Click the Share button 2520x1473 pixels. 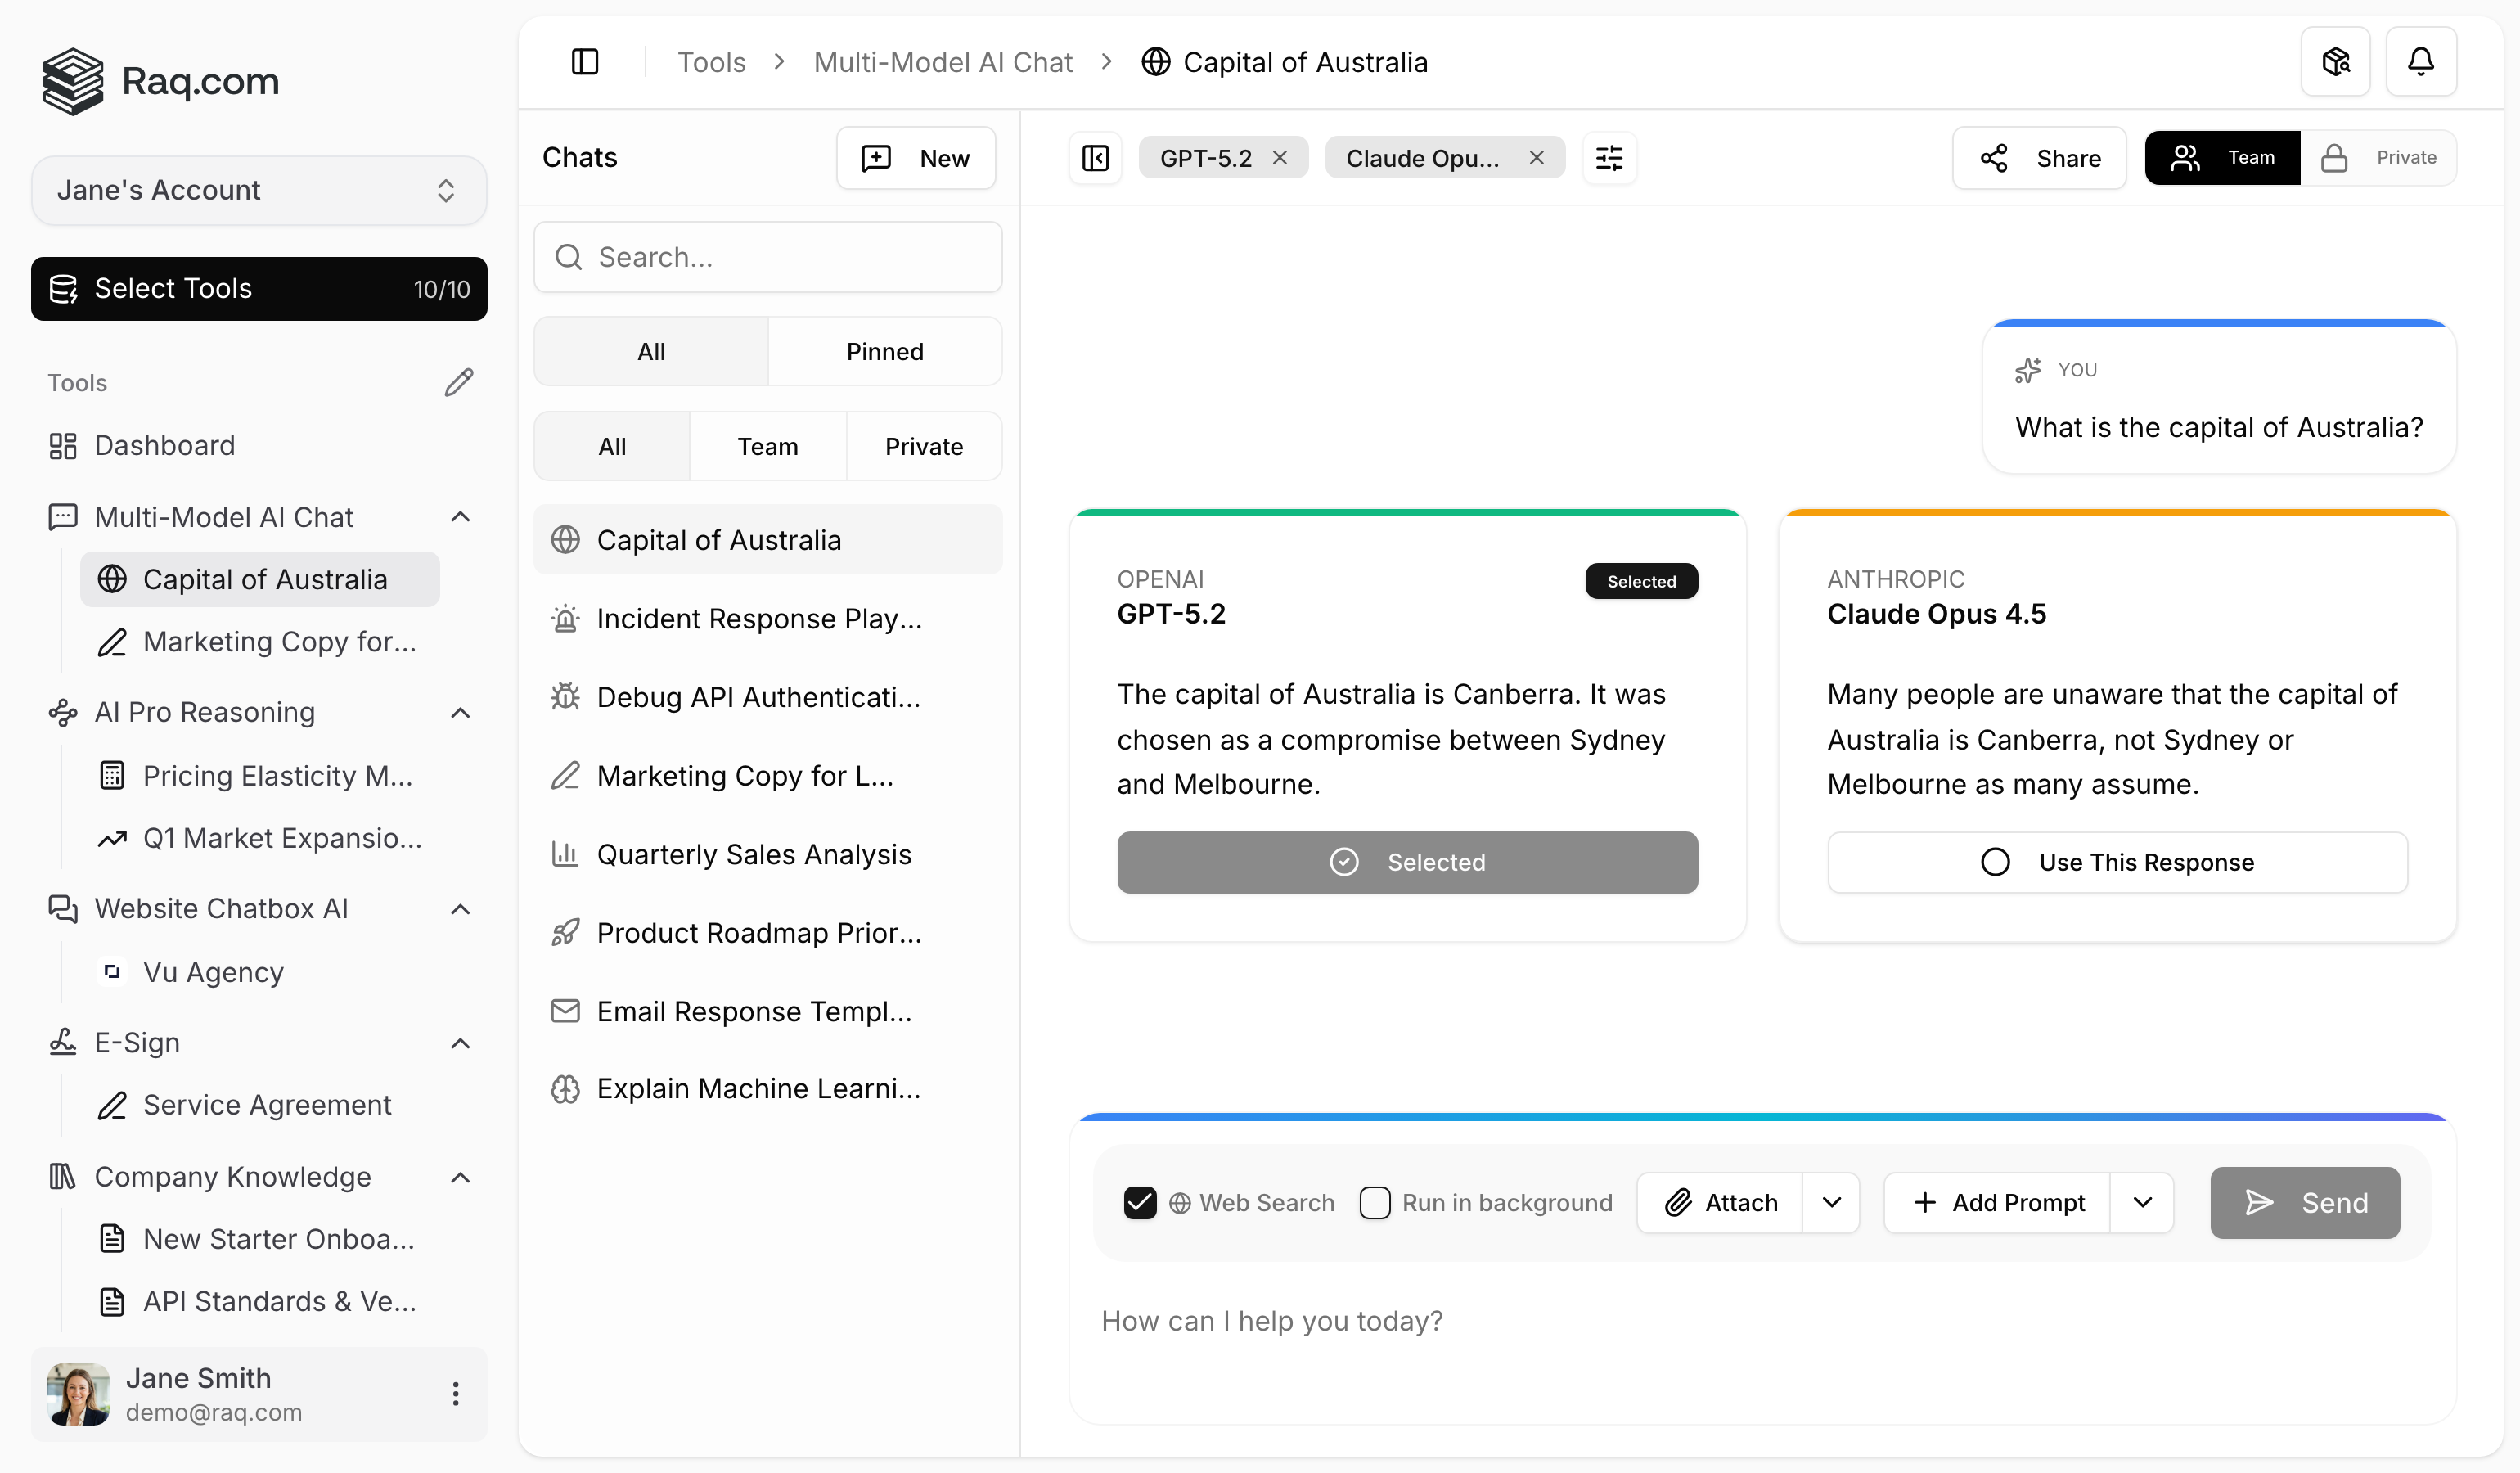click(2039, 158)
